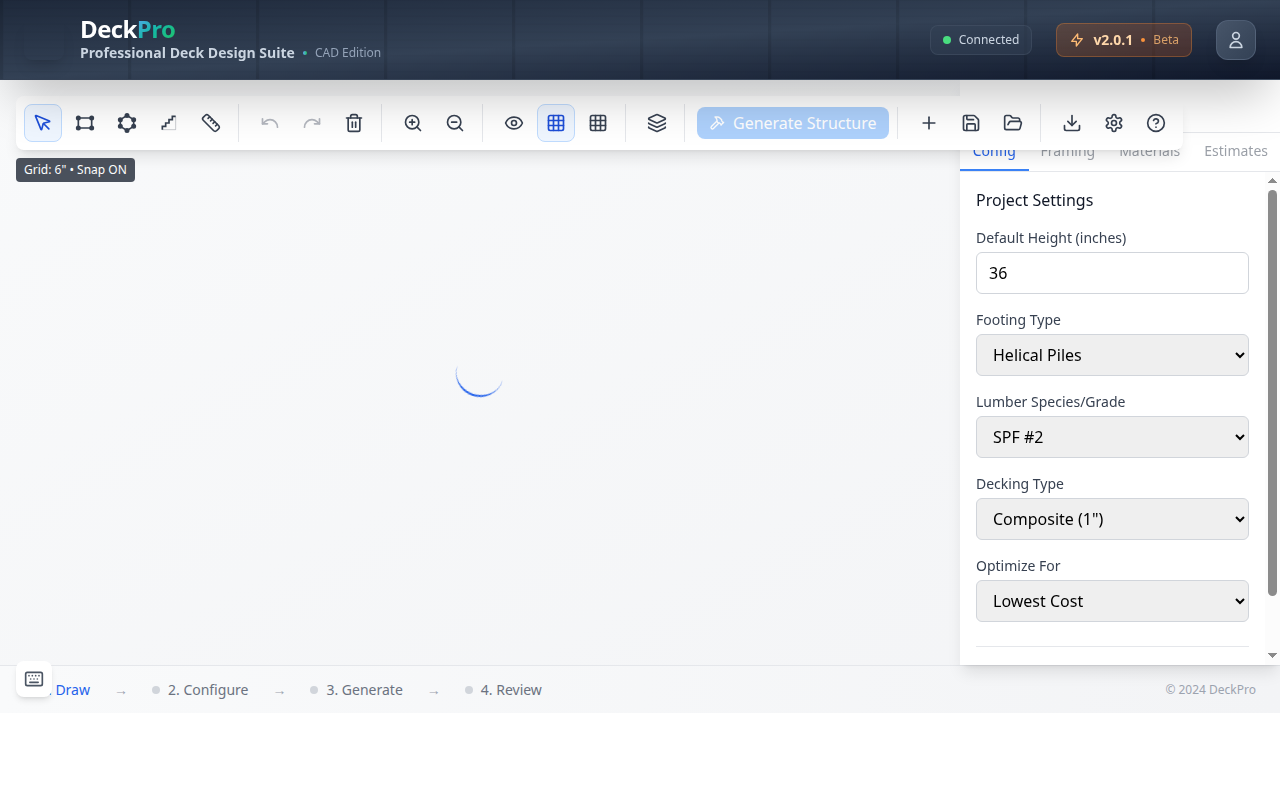Viewport: 1280px width, 800px height.
Task: Click the Delete trash icon
Action: point(354,123)
